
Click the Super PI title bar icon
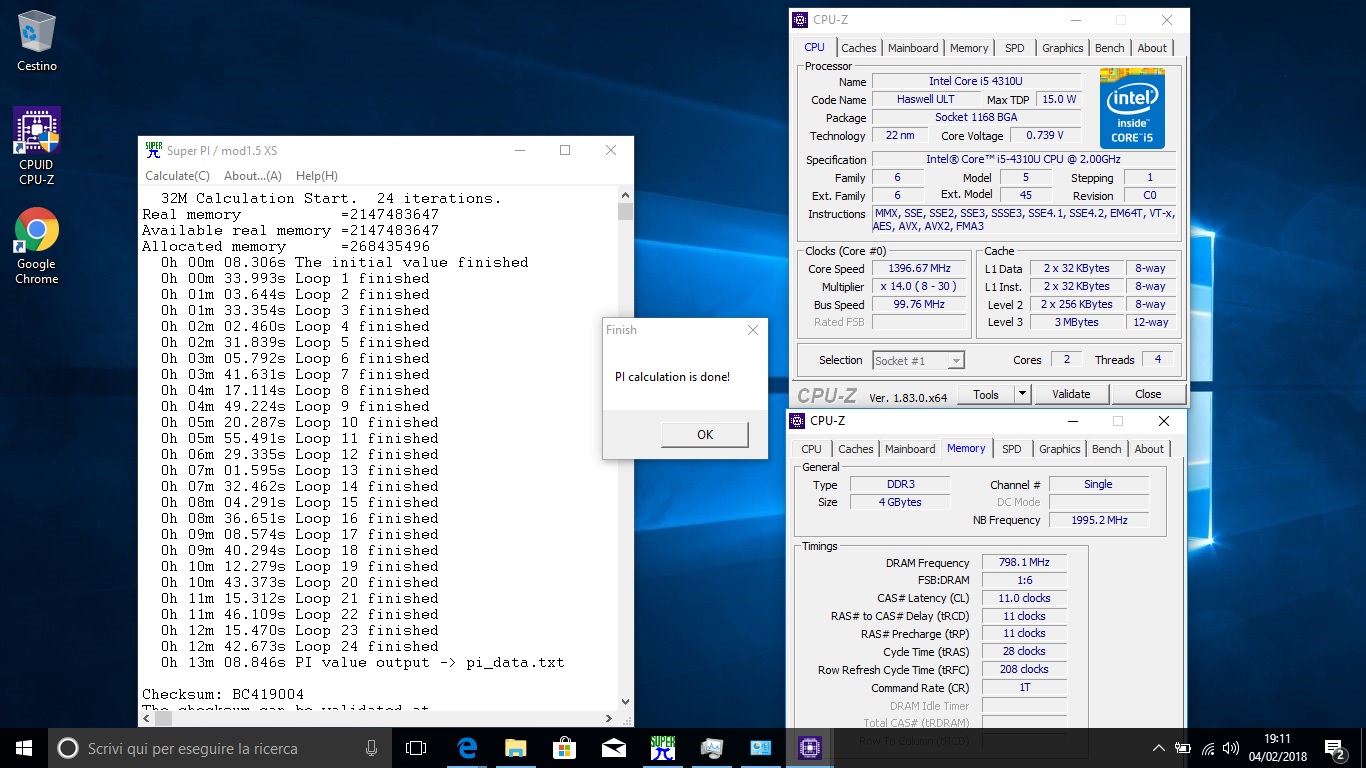click(153, 150)
